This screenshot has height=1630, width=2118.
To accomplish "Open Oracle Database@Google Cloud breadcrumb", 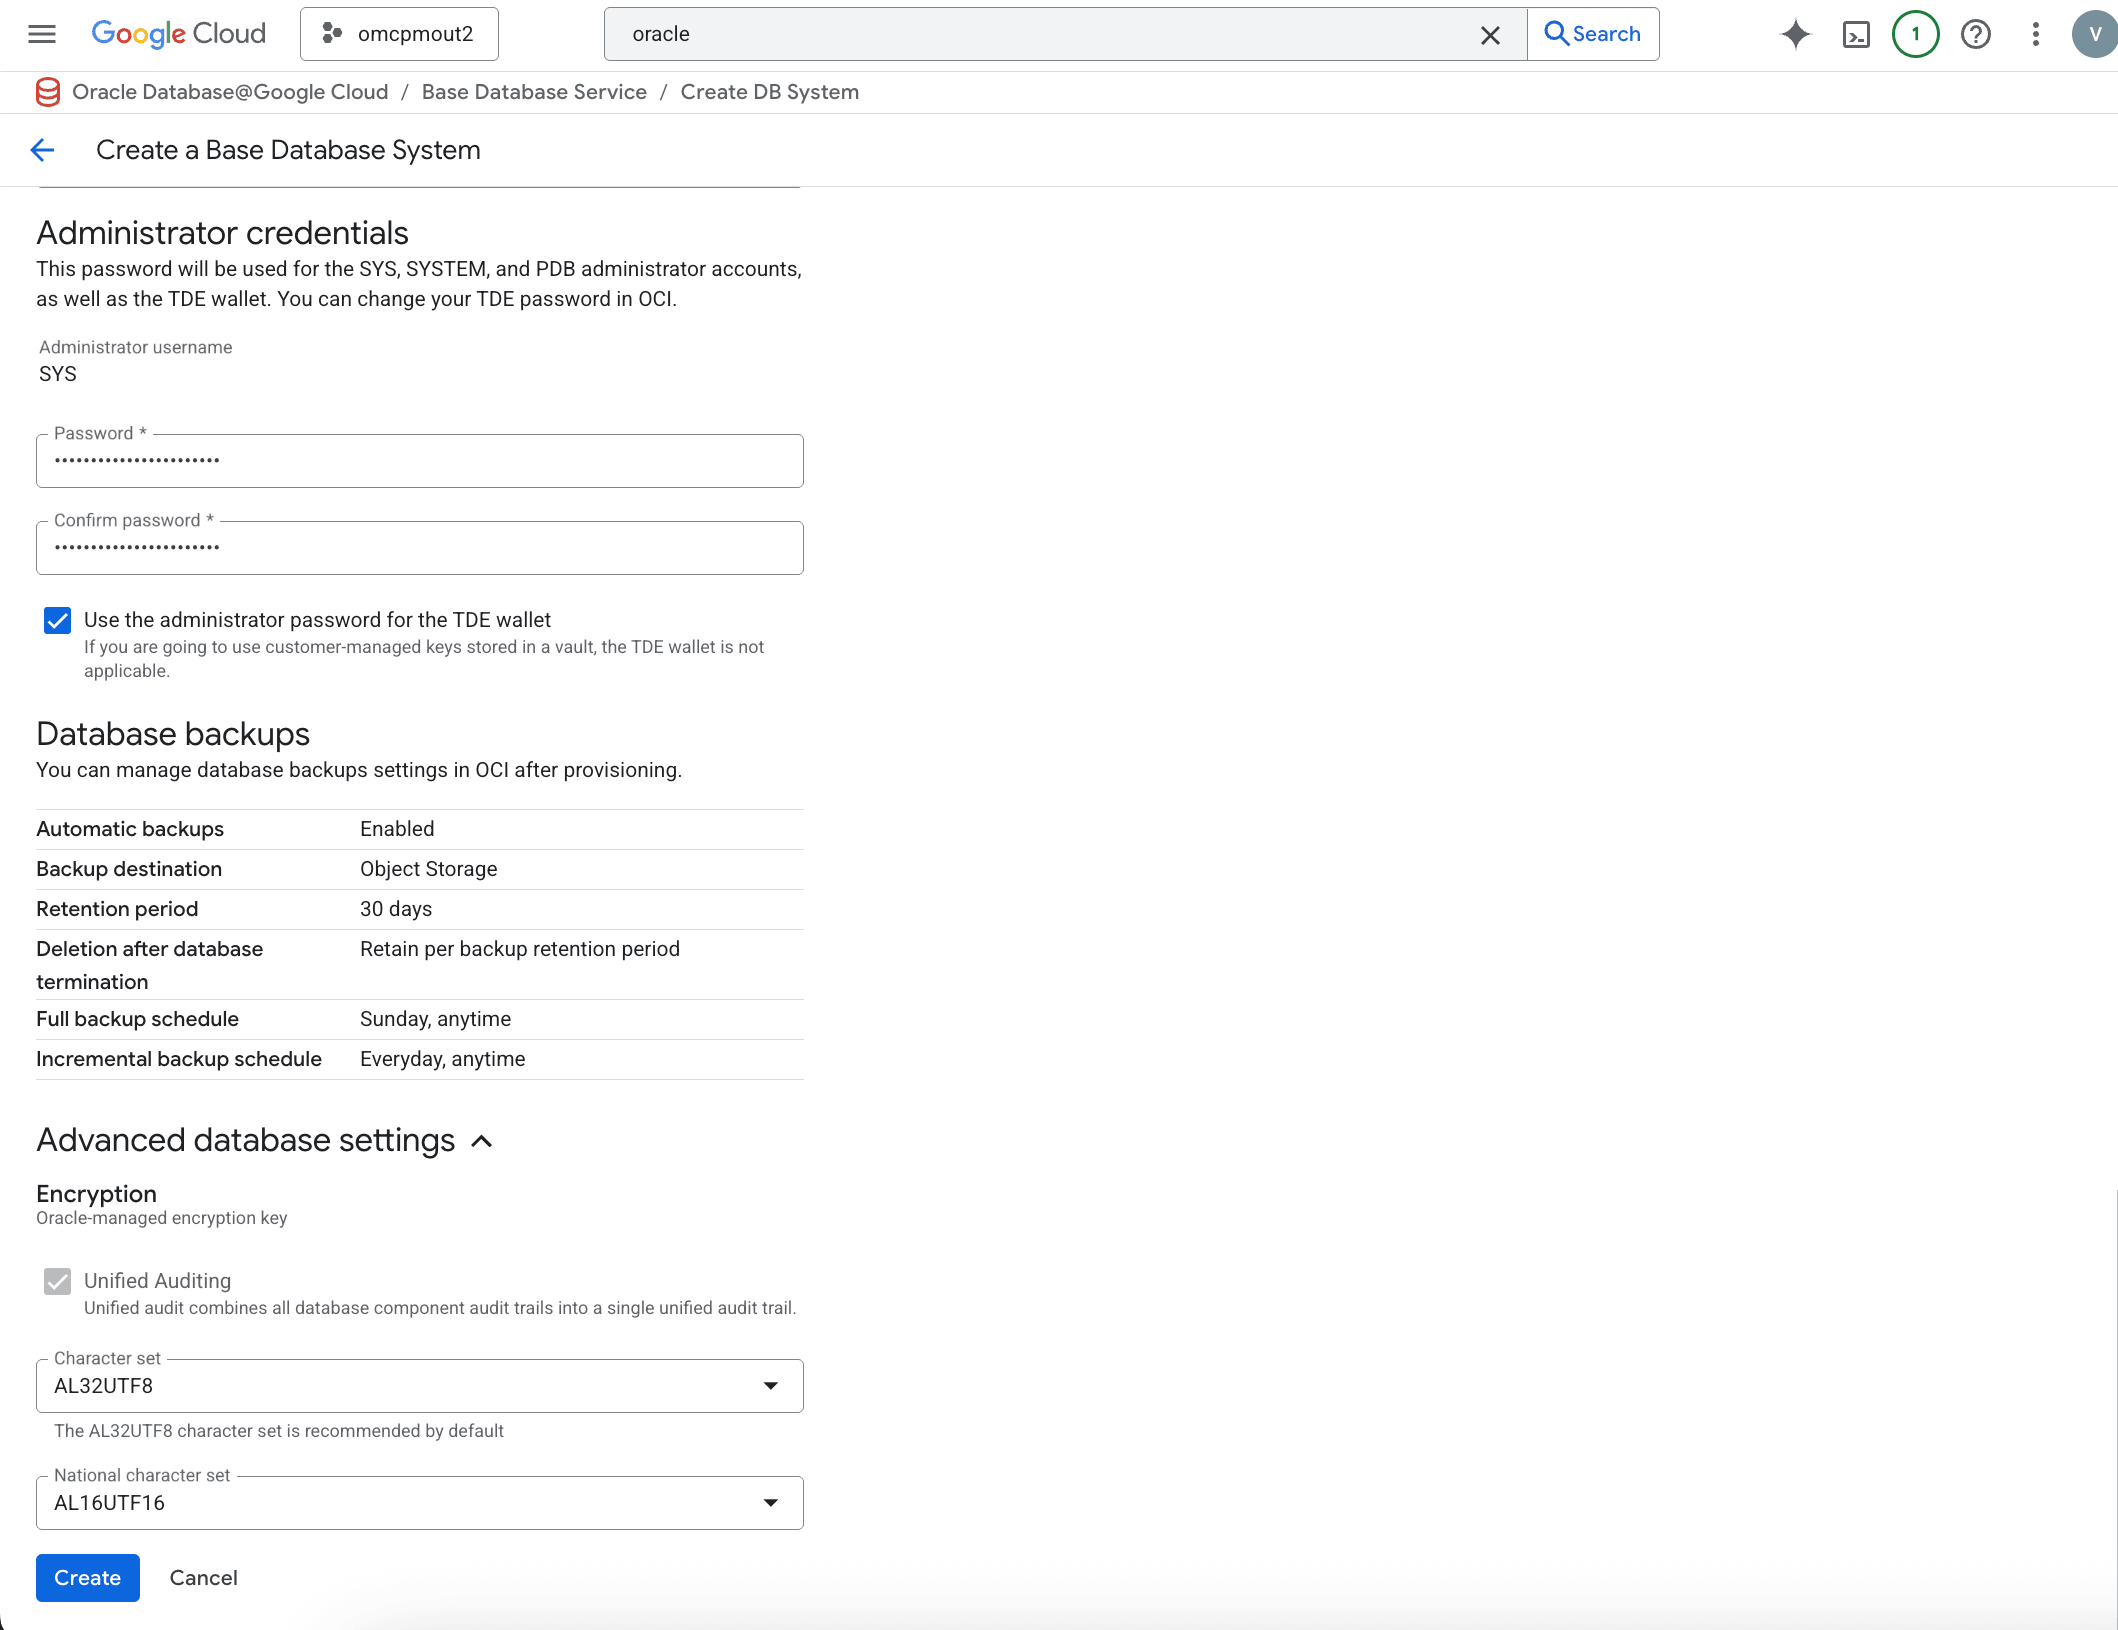I will [231, 91].
